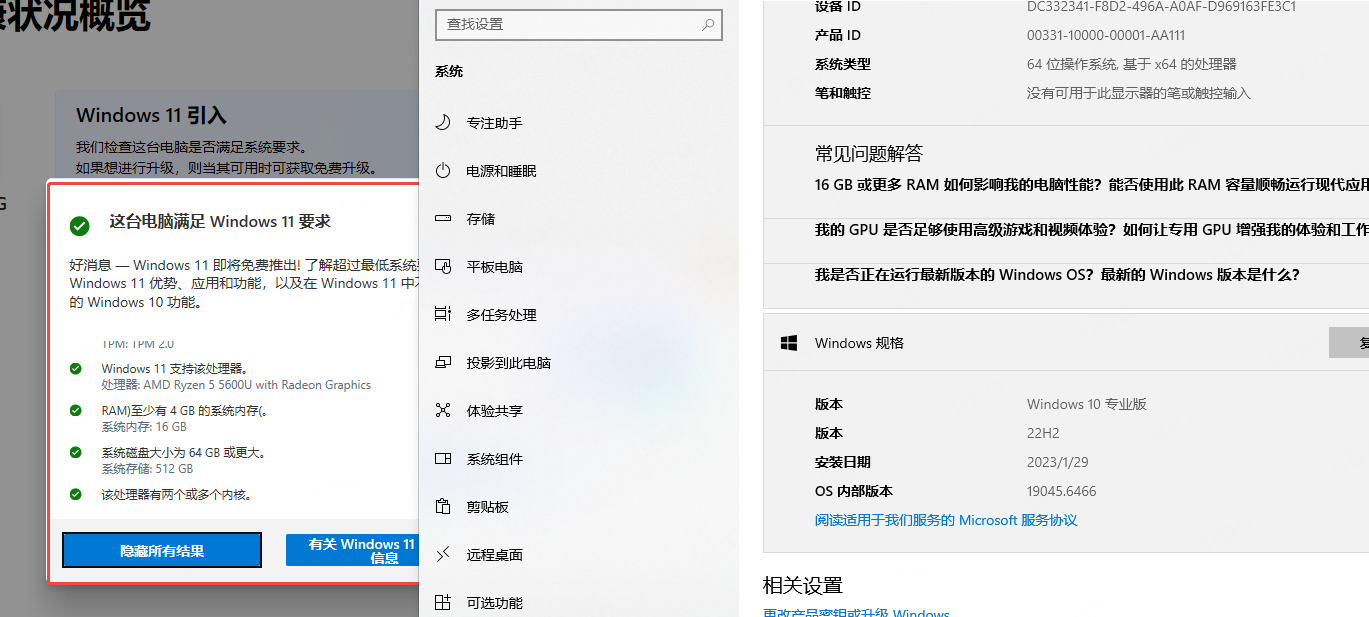Click the 平板电脑 tablet icon
This screenshot has height=617, width=1369.
pos(443,267)
